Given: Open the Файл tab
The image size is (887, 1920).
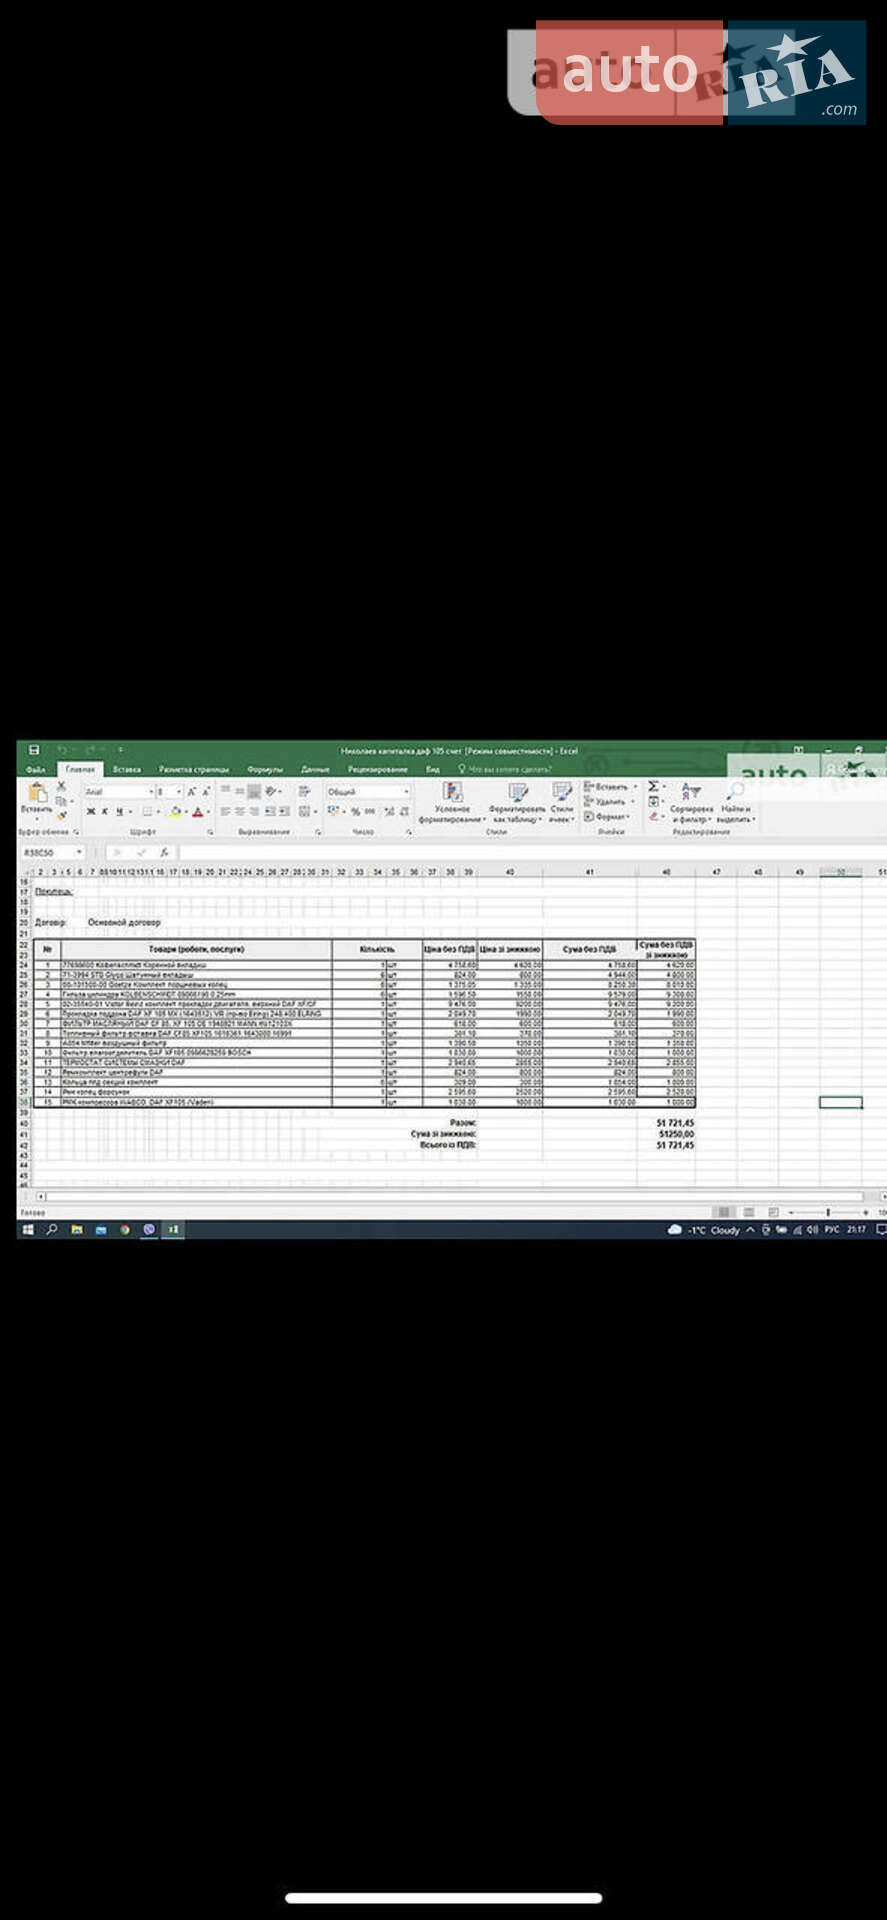Looking at the screenshot, I should coord(36,769).
